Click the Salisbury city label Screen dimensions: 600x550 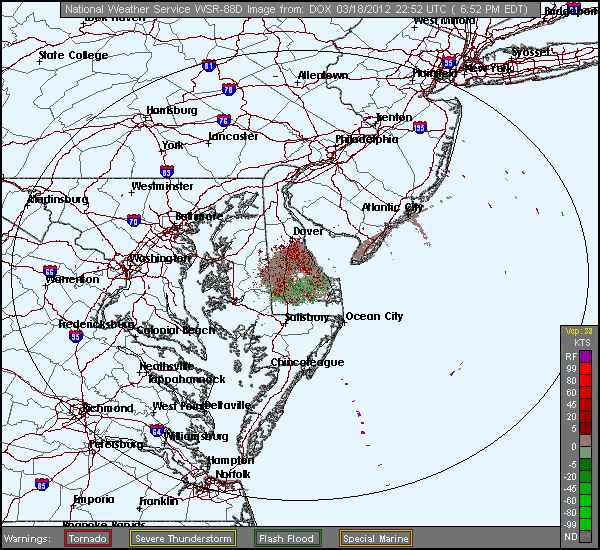pos(307,318)
